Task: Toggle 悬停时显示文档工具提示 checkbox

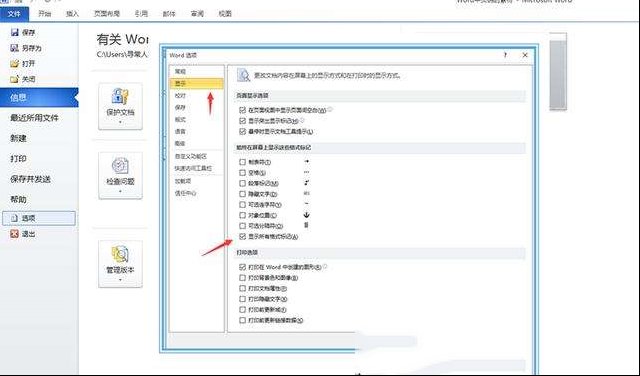Action: pyautogui.click(x=242, y=131)
